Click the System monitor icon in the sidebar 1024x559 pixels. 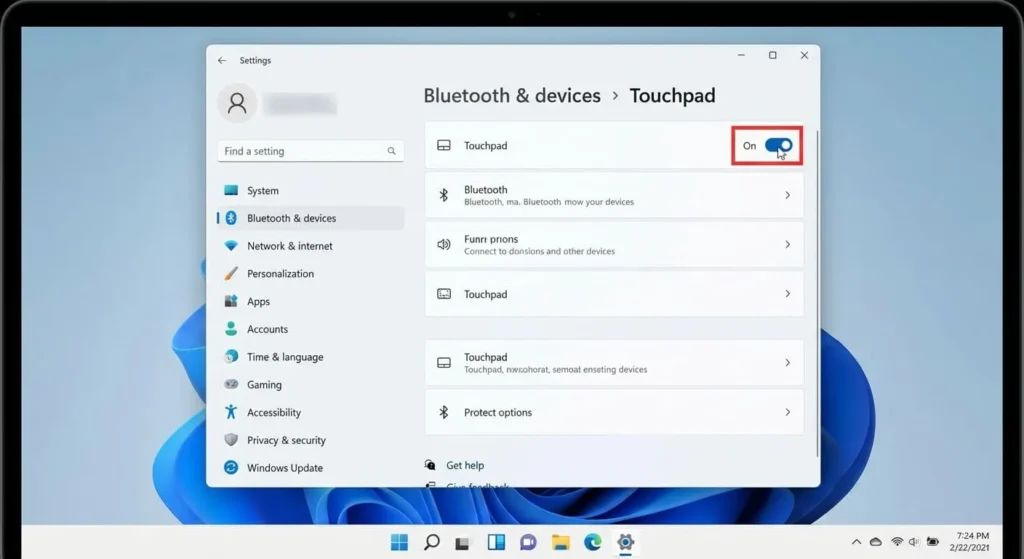coord(231,190)
